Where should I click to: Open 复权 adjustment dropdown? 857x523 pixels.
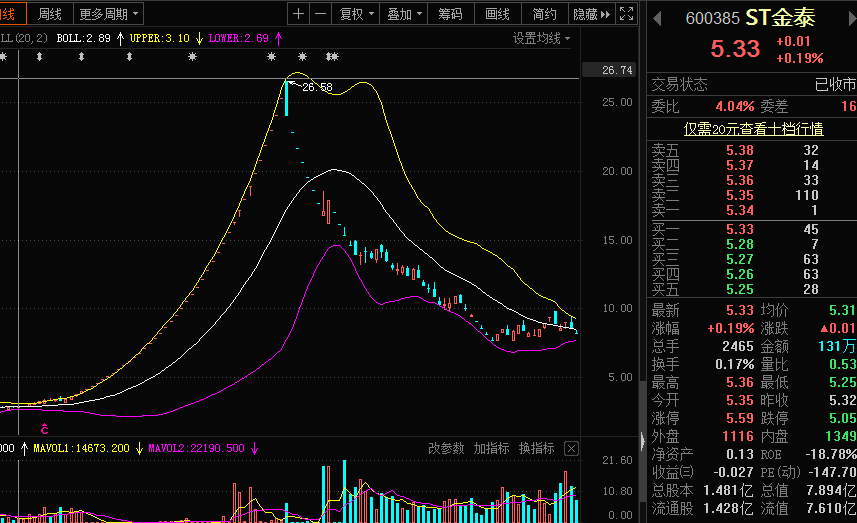click(356, 14)
